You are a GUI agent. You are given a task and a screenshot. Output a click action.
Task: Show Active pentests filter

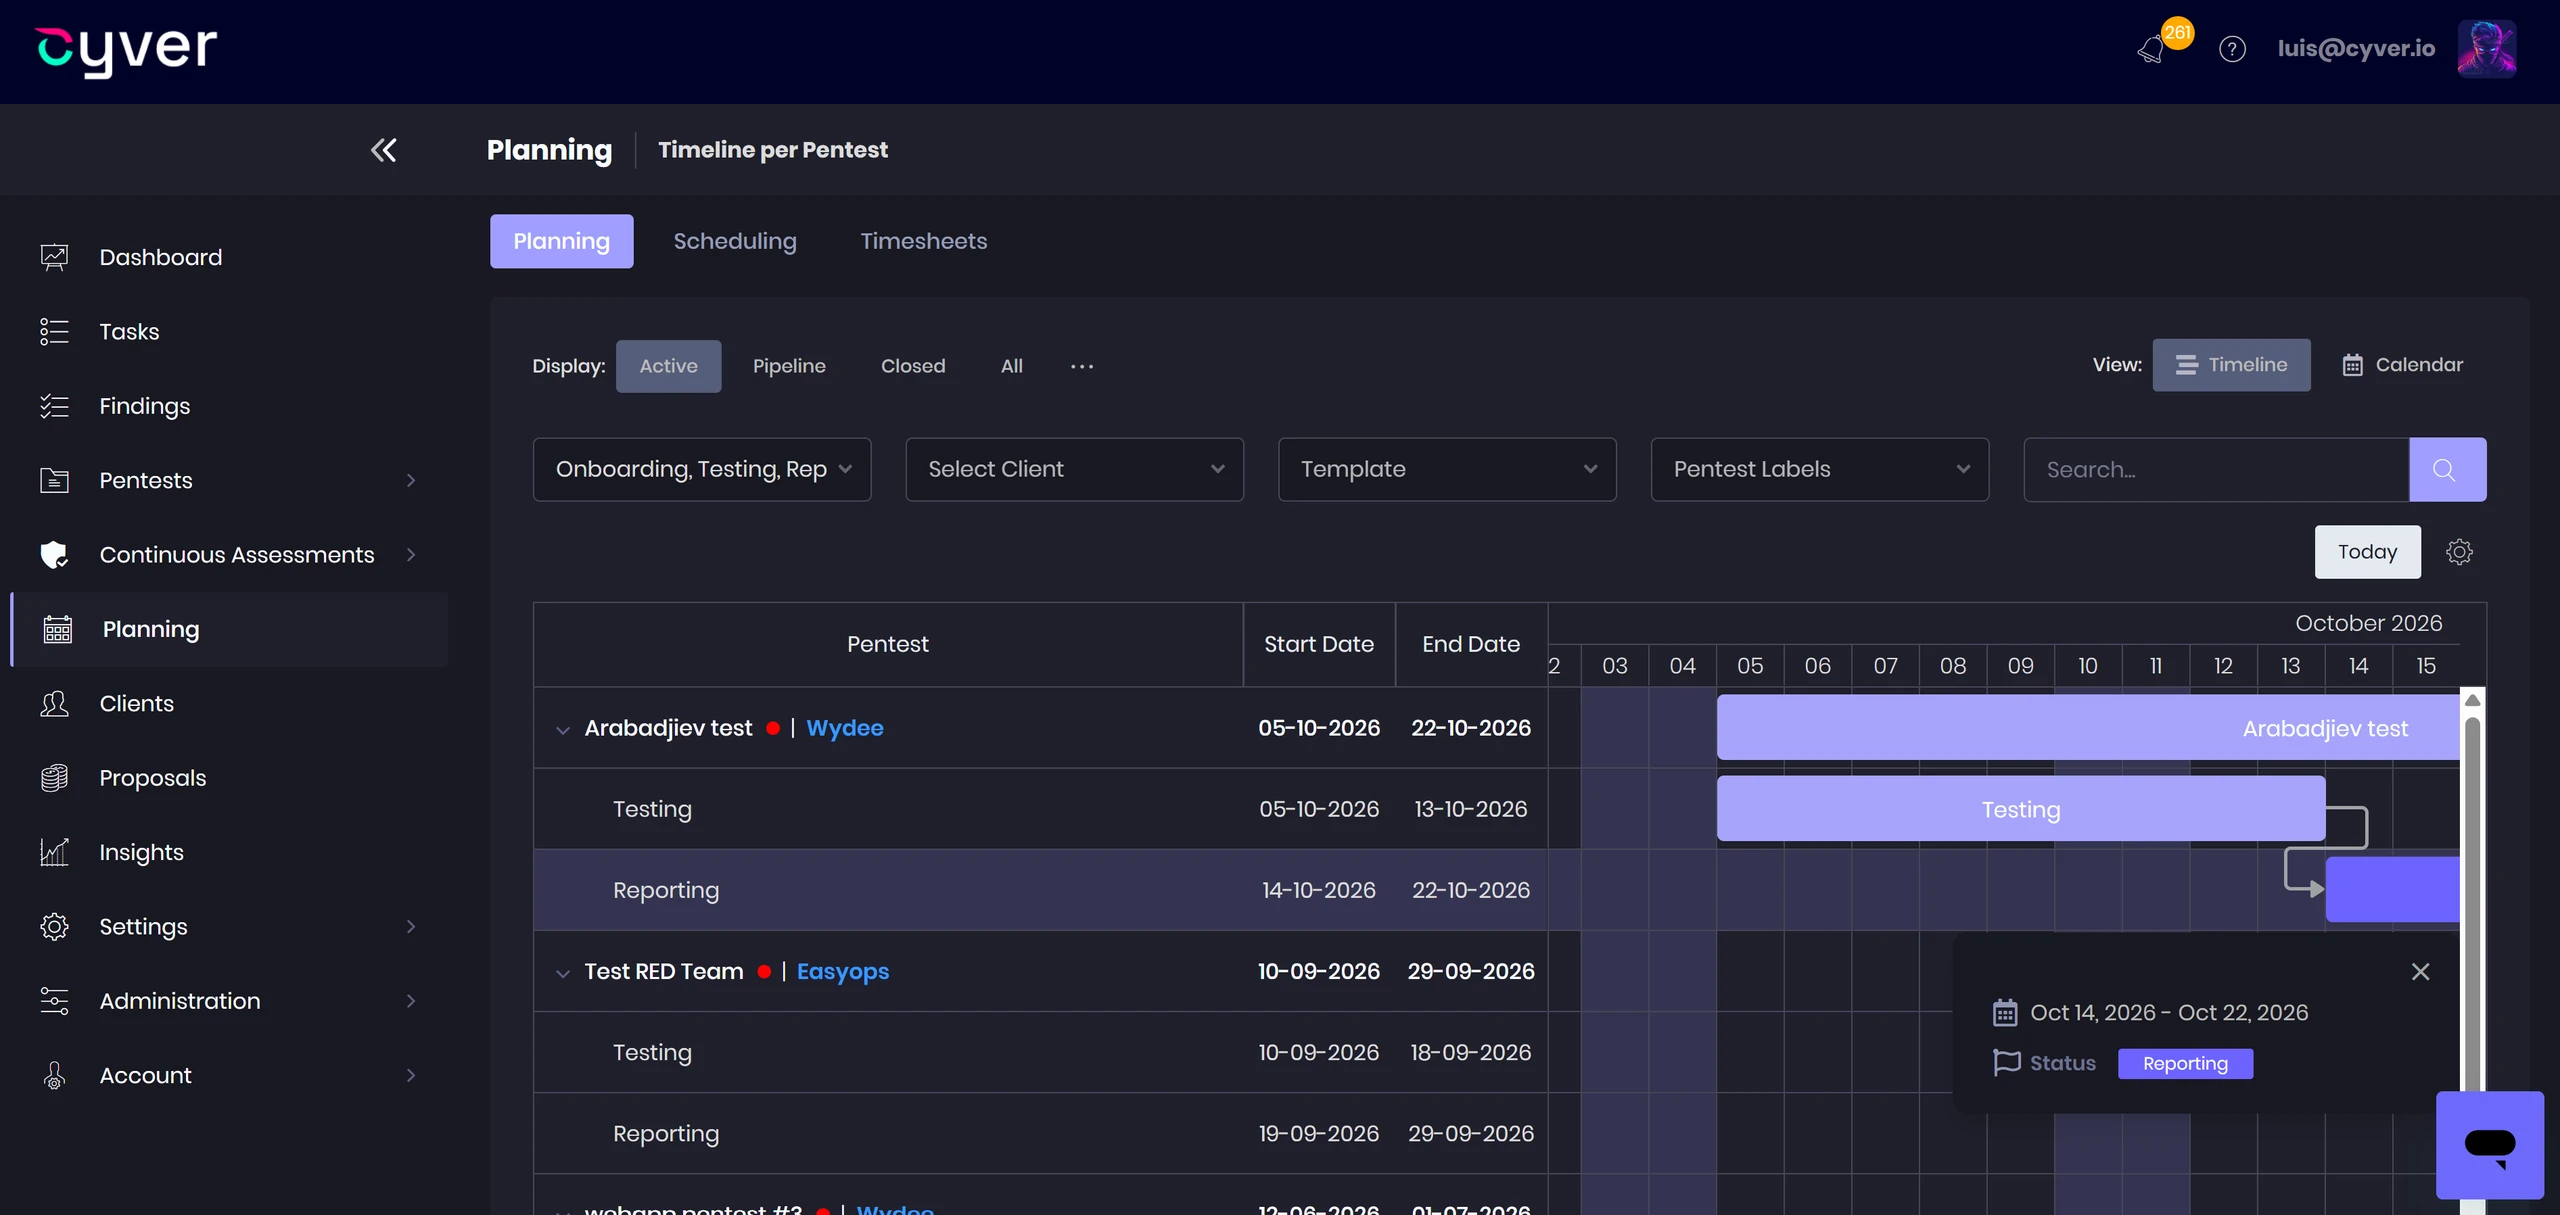(x=668, y=366)
